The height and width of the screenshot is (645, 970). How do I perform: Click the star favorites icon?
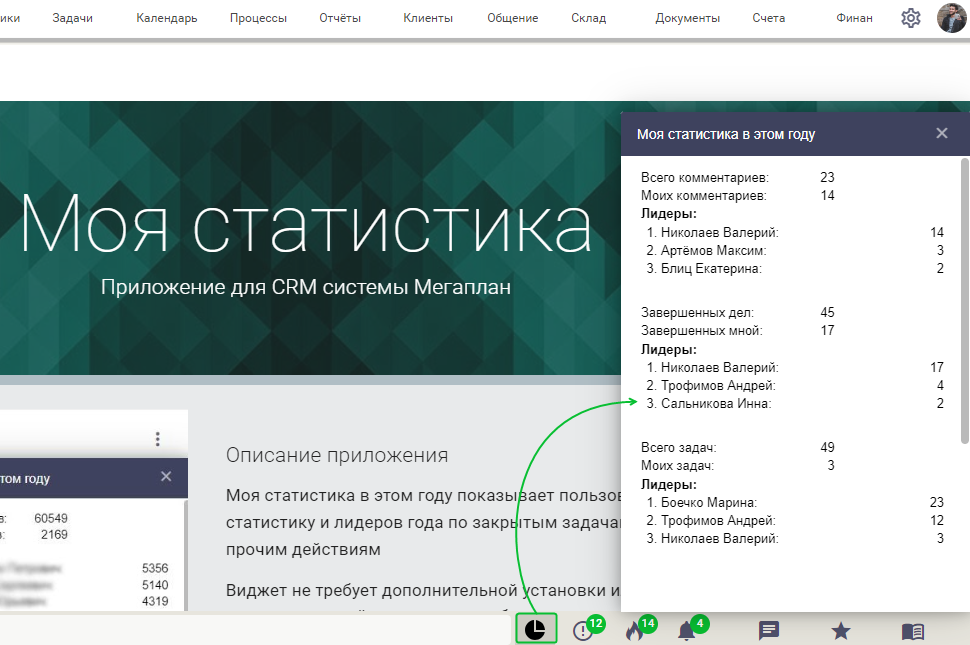(839, 628)
